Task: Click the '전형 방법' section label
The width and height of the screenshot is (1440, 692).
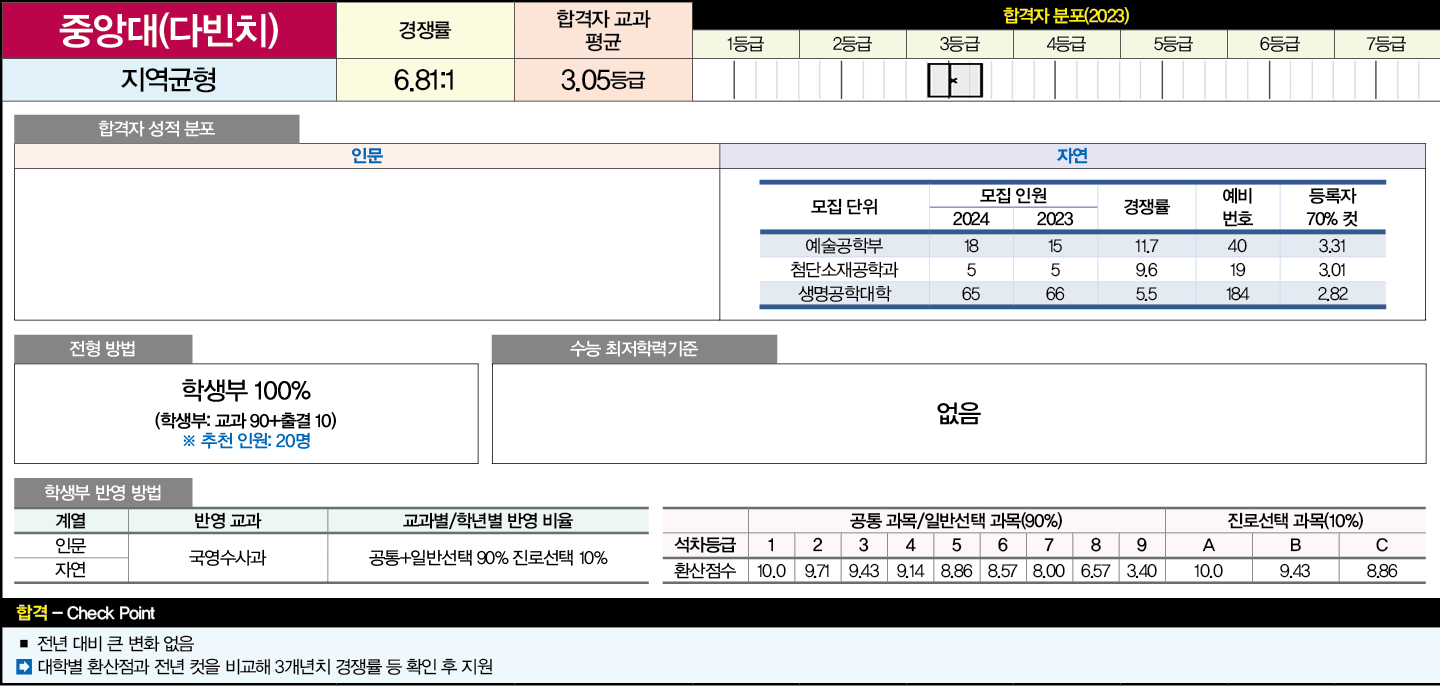Action: [103, 349]
